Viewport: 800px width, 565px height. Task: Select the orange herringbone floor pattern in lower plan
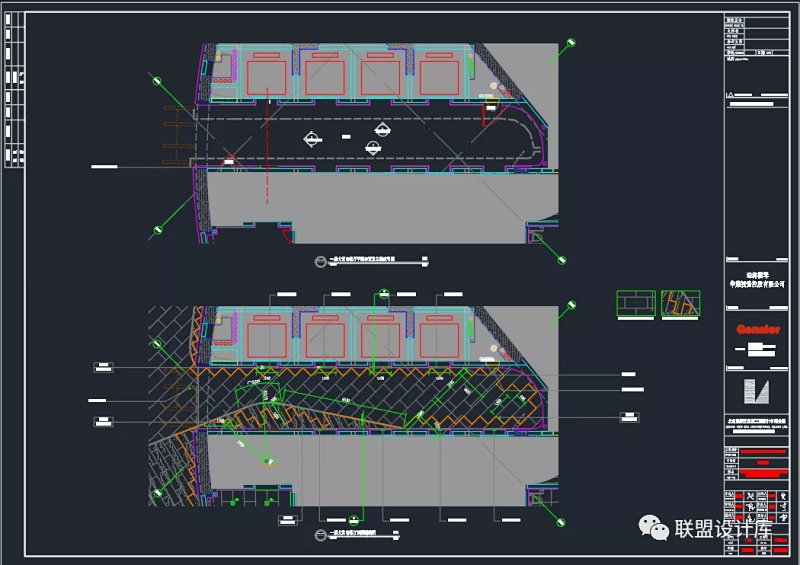click(380, 390)
